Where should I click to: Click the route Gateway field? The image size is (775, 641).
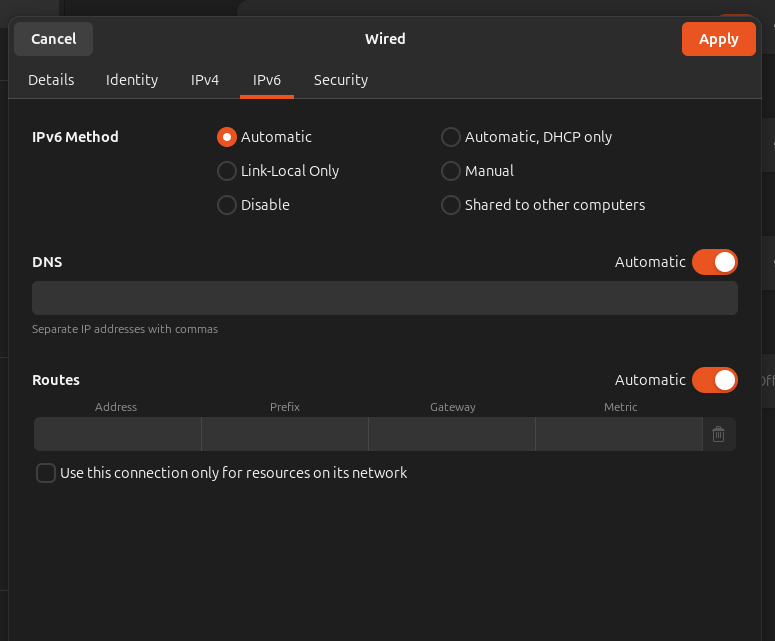coord(452,434)
